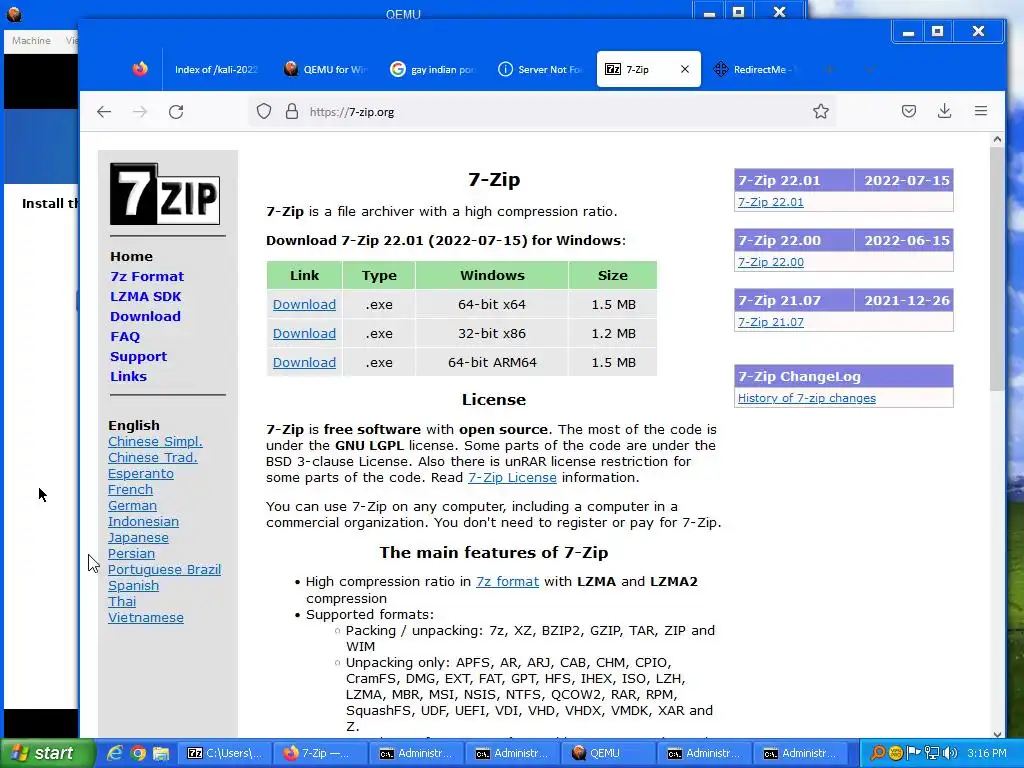1024x768 pixels.
Task: Open the 7z format link in features
Action: (507, 581)
